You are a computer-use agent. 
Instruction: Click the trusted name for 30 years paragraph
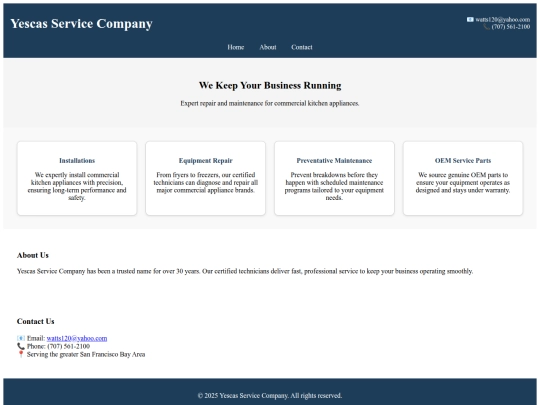point(245,271)
